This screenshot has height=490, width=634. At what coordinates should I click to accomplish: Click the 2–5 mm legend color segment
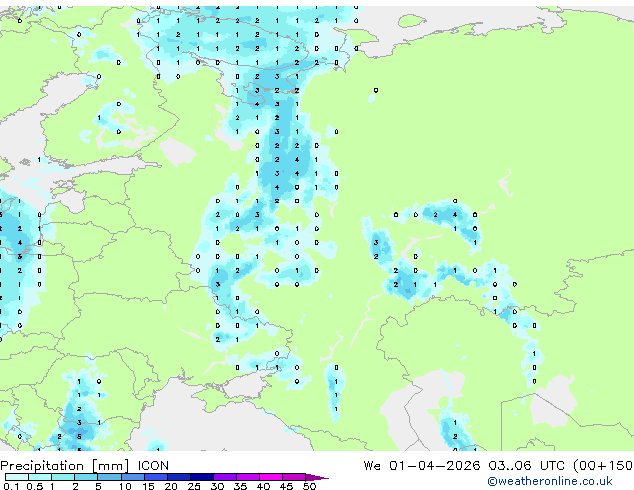click(86, 477)
